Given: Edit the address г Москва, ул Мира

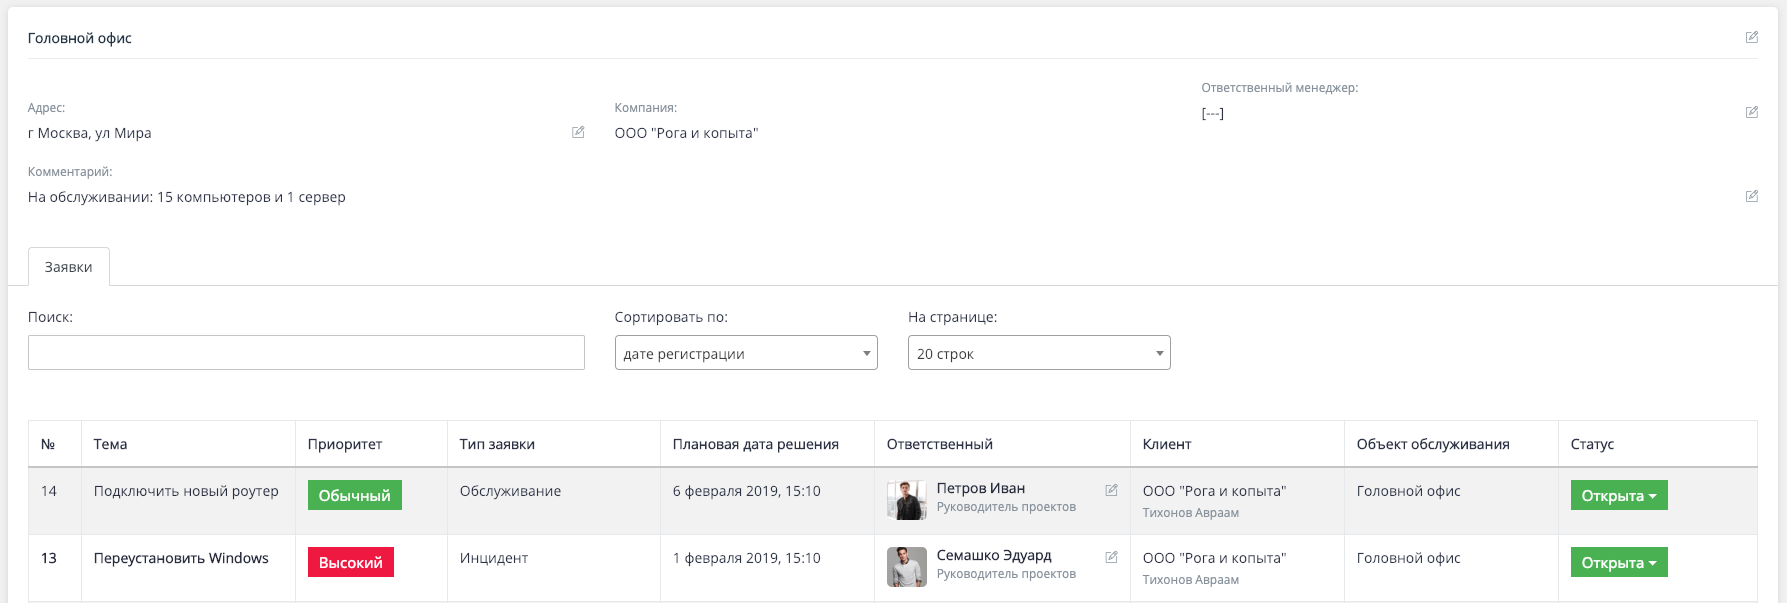Looking at the screenshot, I should pyautogui.click(x=578, y=132).
